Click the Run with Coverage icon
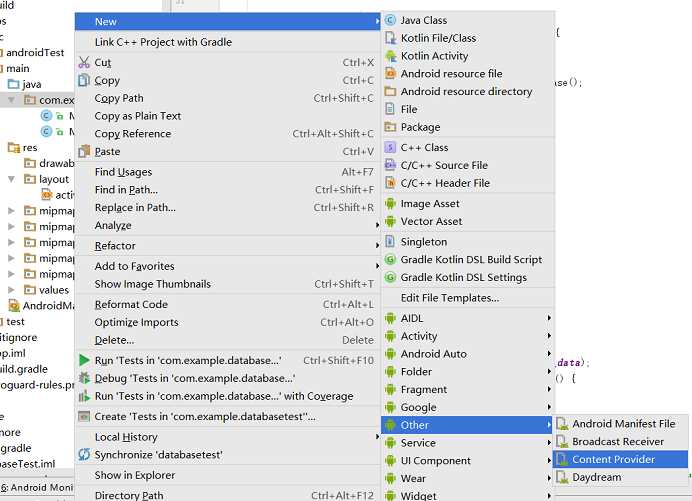Image resolution: width=692 pixels, height=501 pixels. pos(84,396)
